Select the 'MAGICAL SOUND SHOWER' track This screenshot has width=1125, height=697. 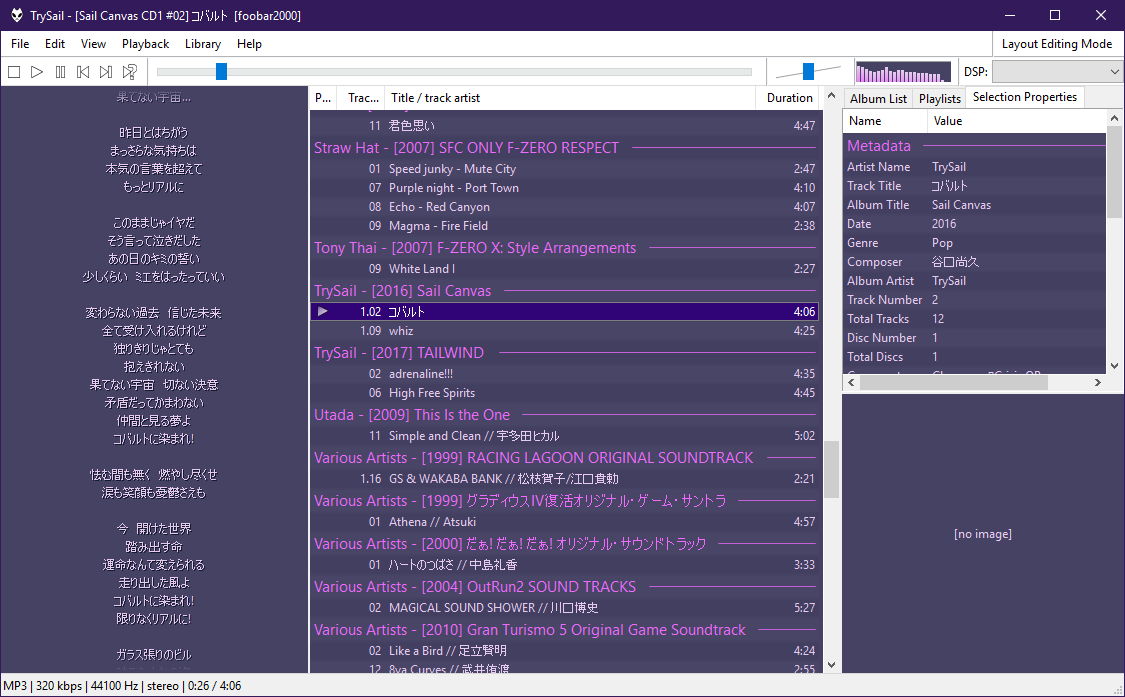[x=565, y=608]
